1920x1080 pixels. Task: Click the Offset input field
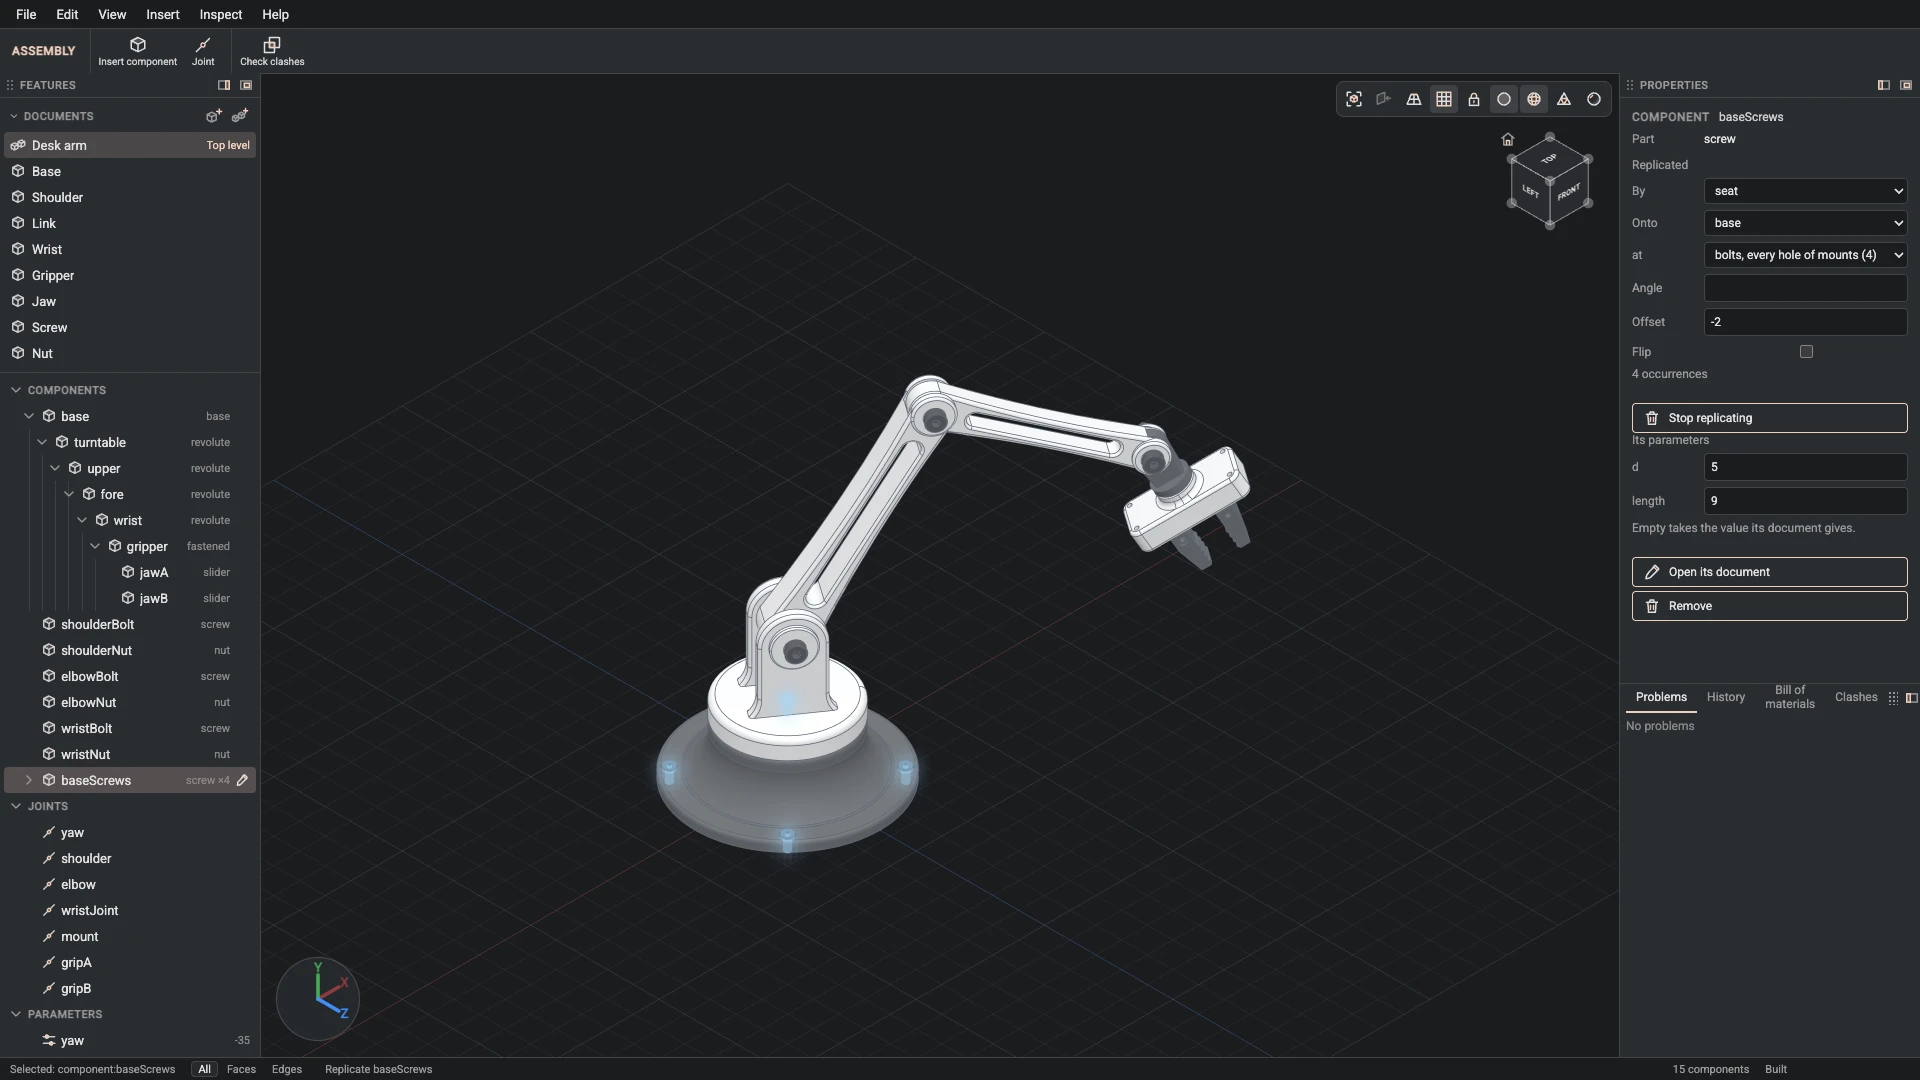click(1806, 322)
